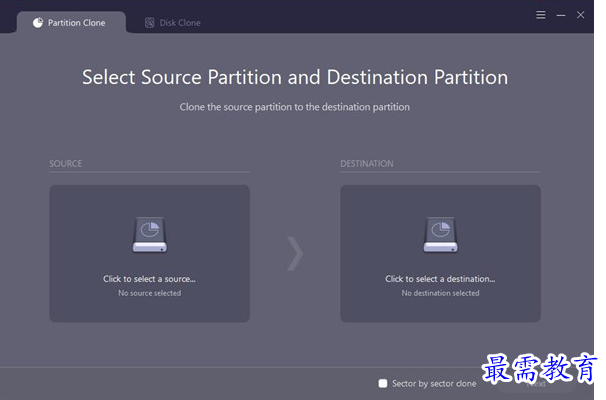The image size is (606, 400).
Task: Minimize the application window
Action: click(x=561, y=15)
